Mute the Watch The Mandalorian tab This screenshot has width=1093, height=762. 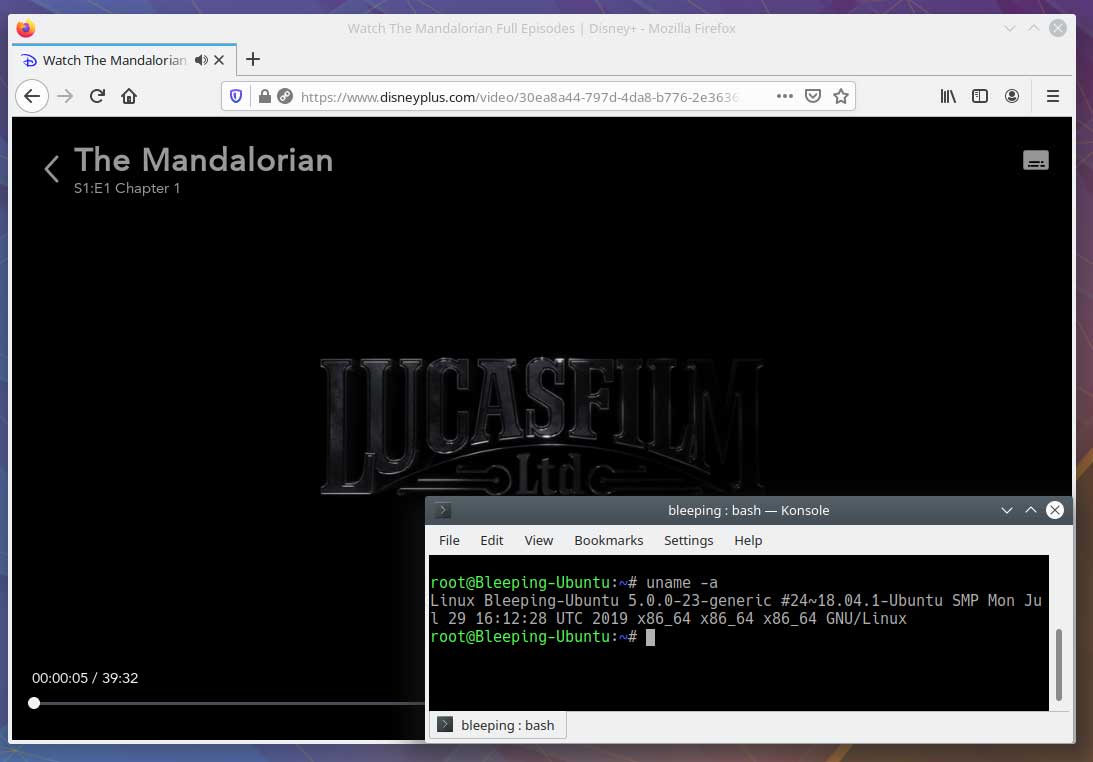[201, 60]
